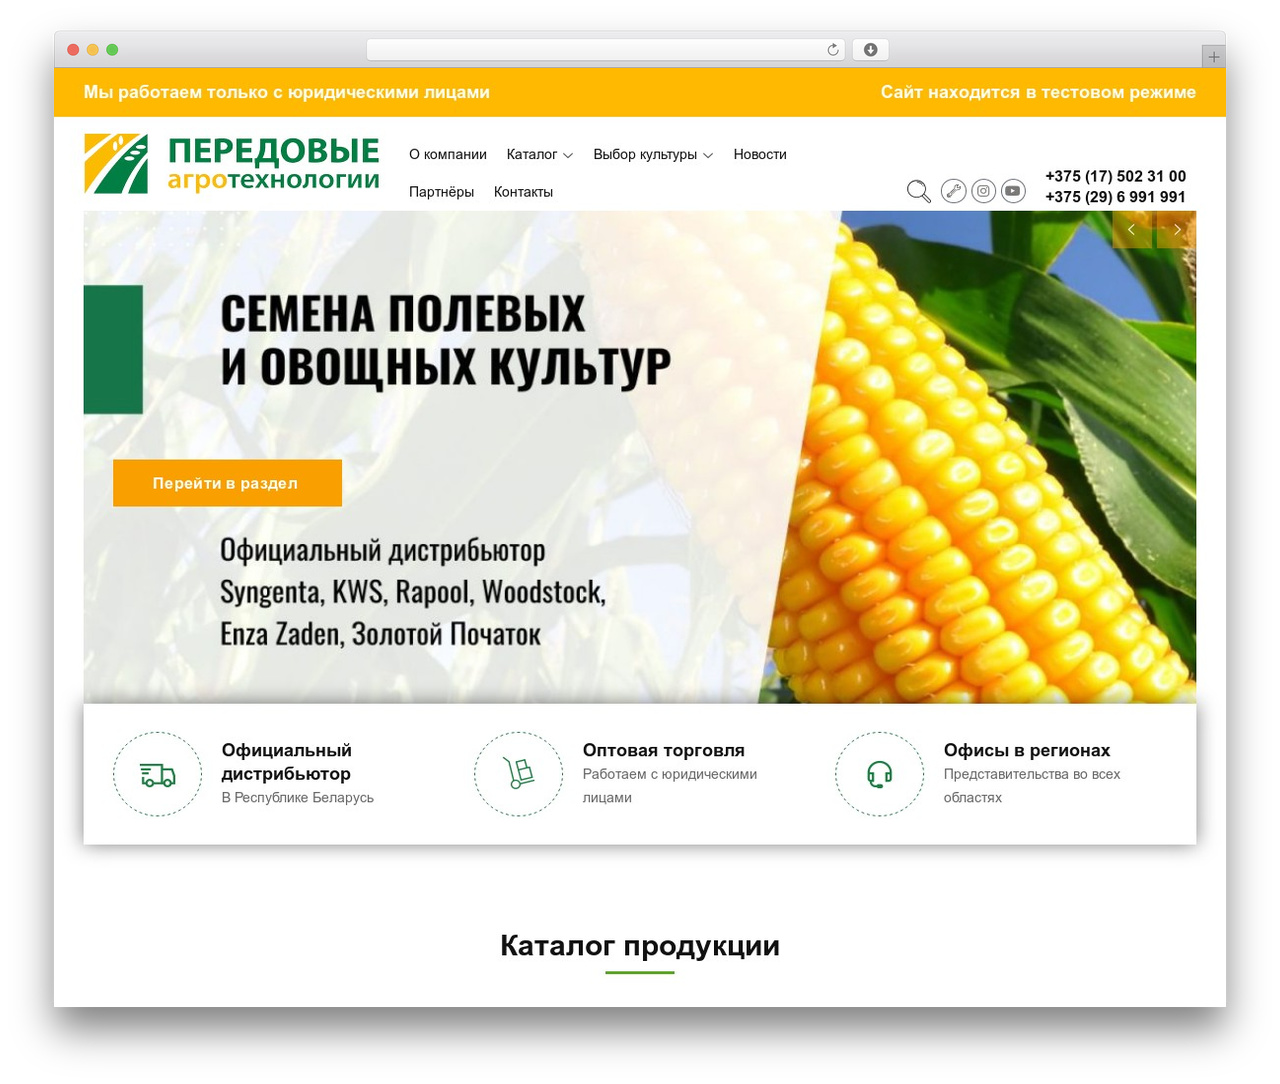Open the YouTube icon link

(x=1013, y=191)
